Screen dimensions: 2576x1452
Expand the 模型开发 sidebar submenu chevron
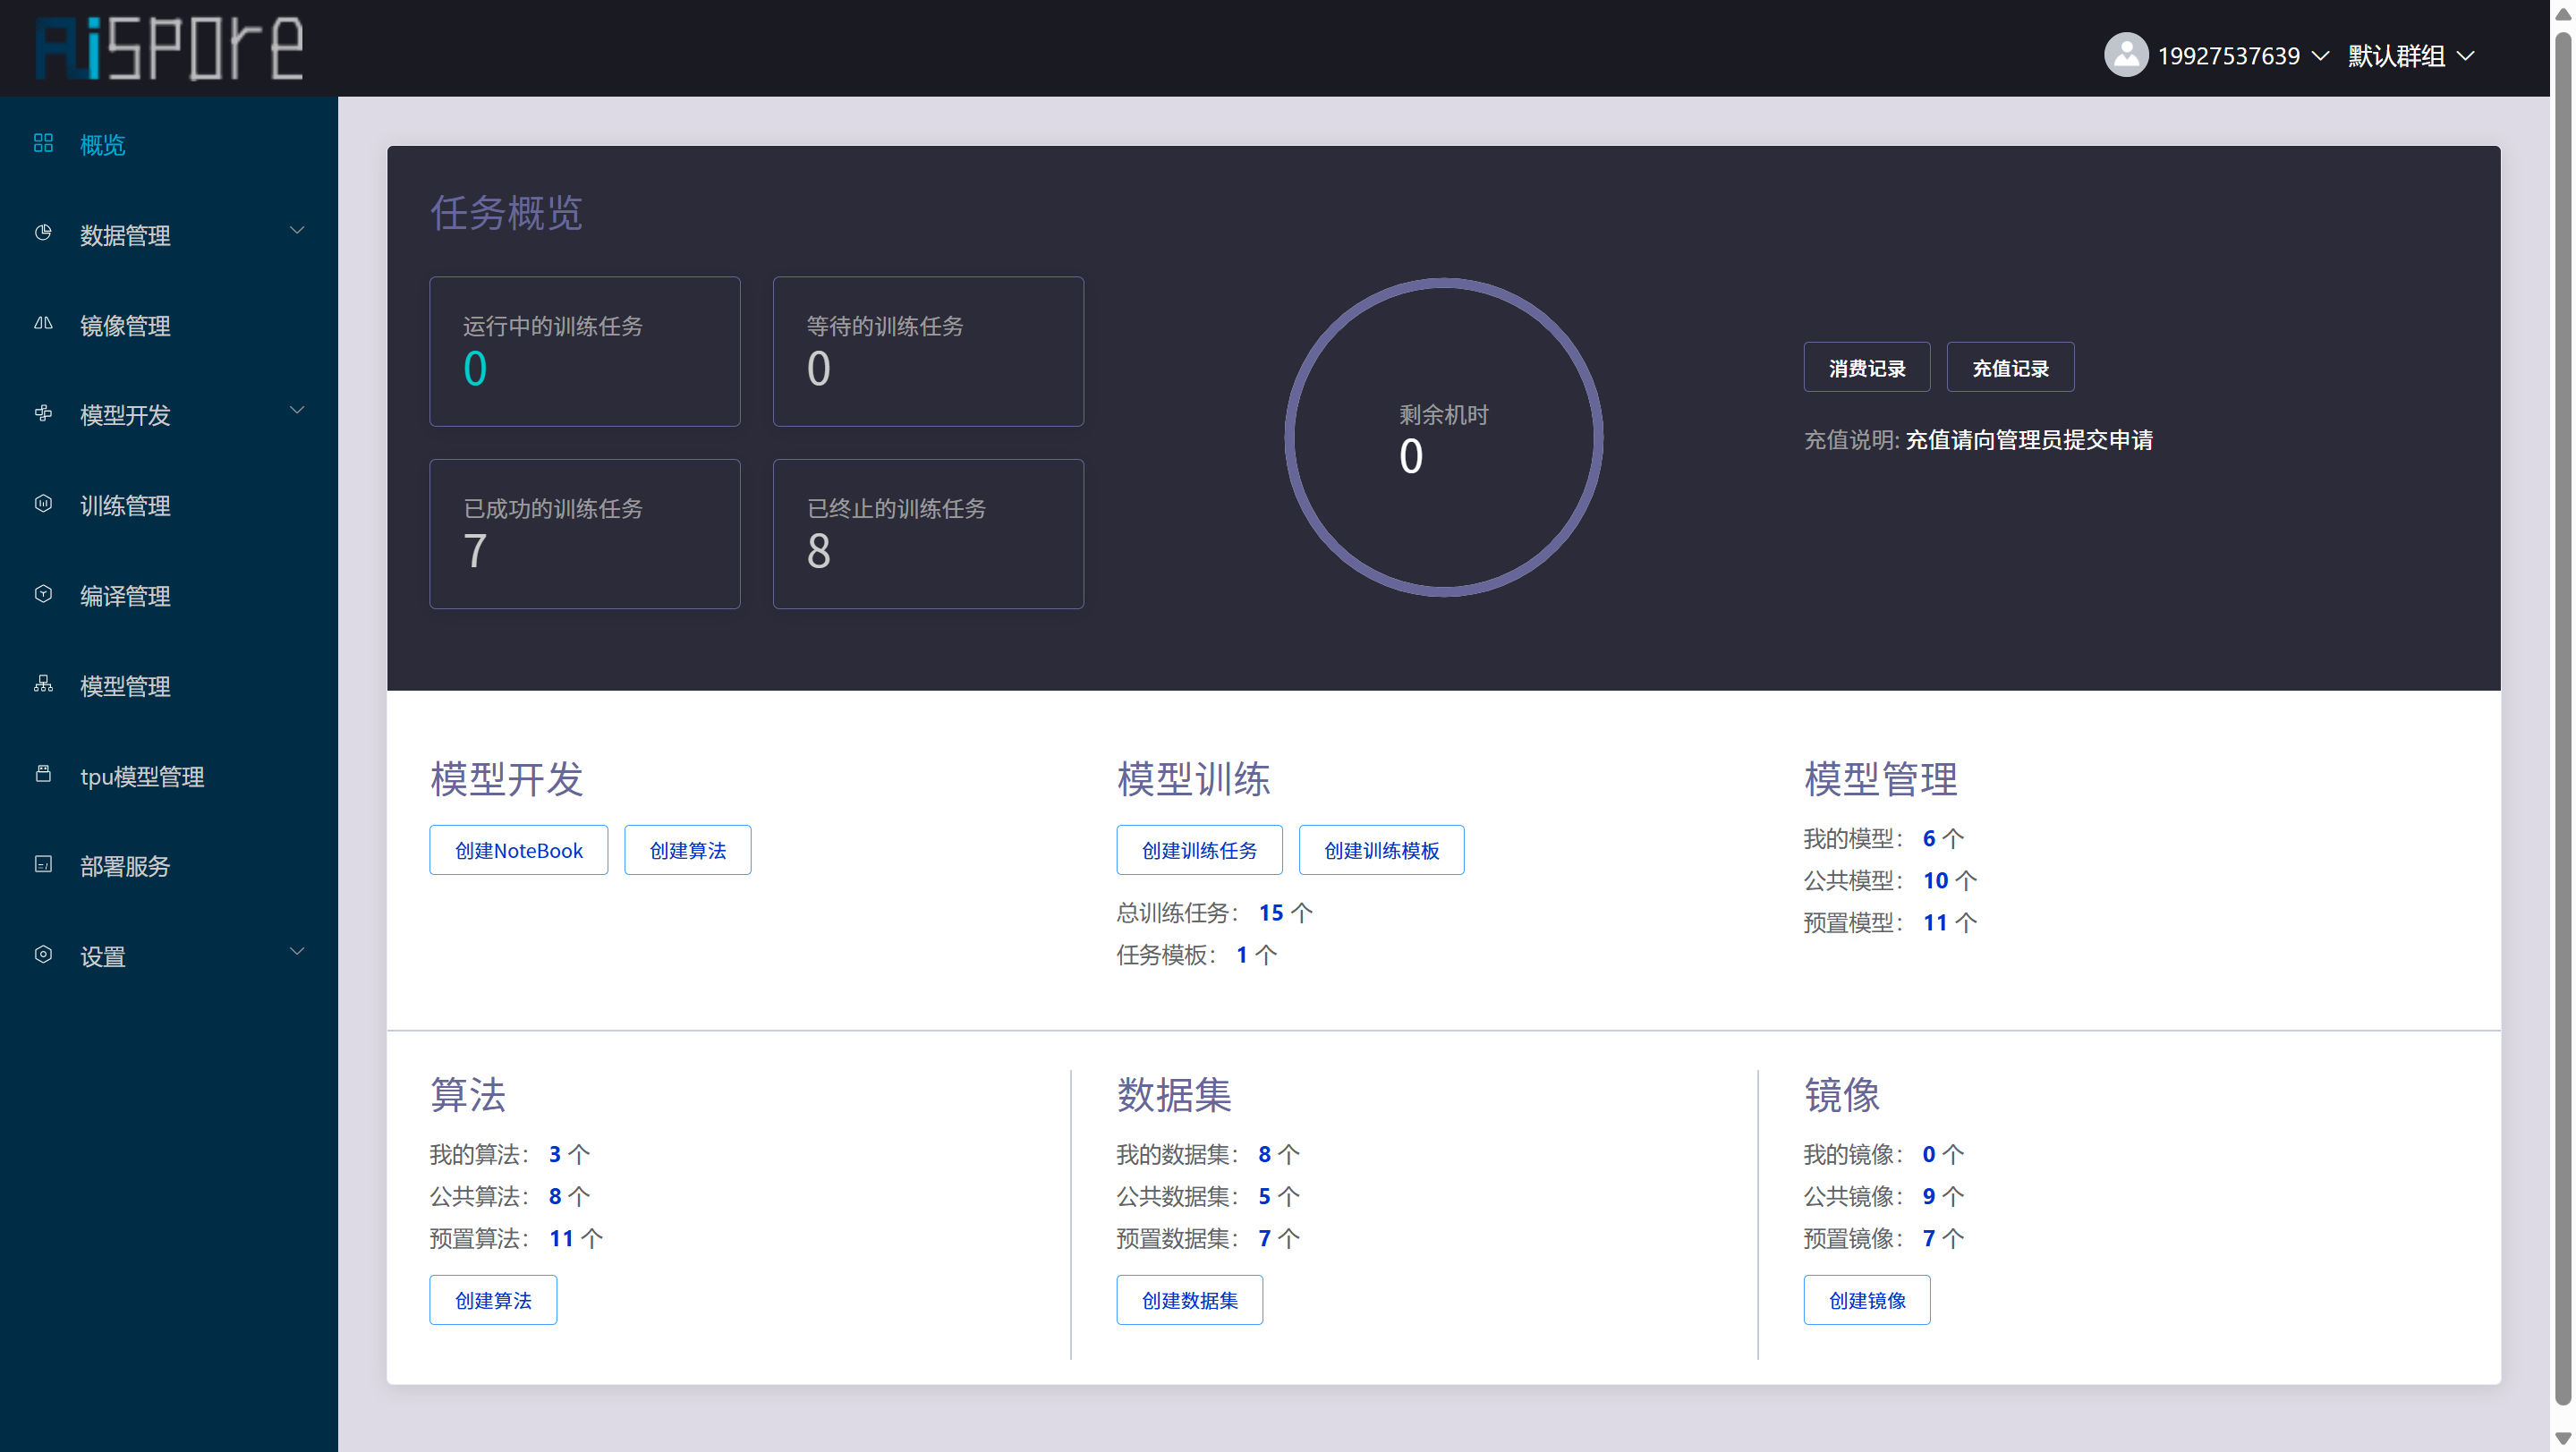297,411
